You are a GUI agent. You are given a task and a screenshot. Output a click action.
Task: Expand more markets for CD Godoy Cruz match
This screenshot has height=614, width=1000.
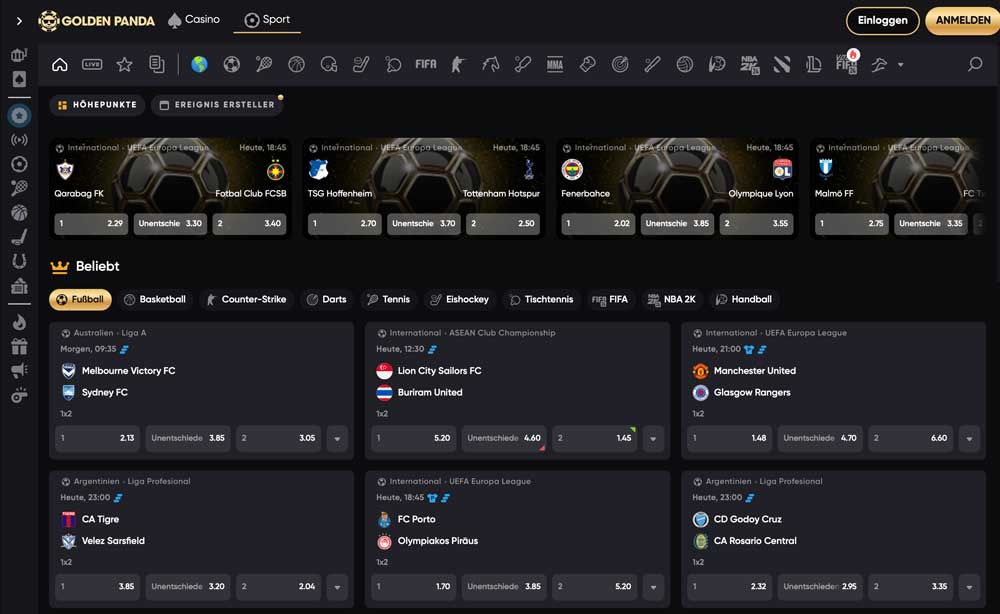pos(969,587)
